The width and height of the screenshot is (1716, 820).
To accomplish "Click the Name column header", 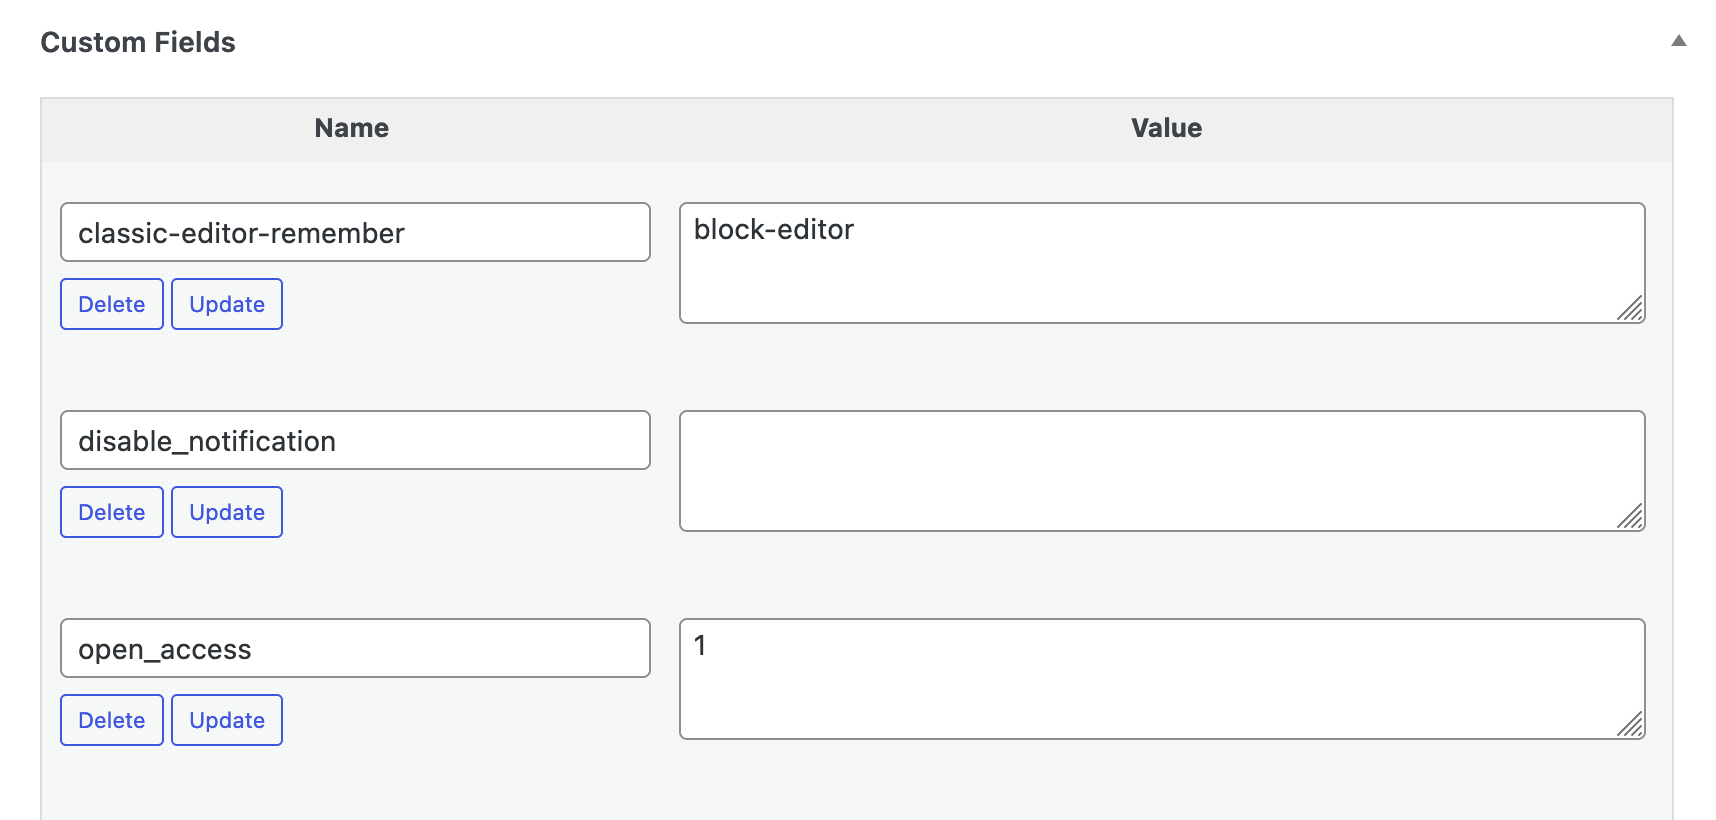I will [x=351, y=128].
